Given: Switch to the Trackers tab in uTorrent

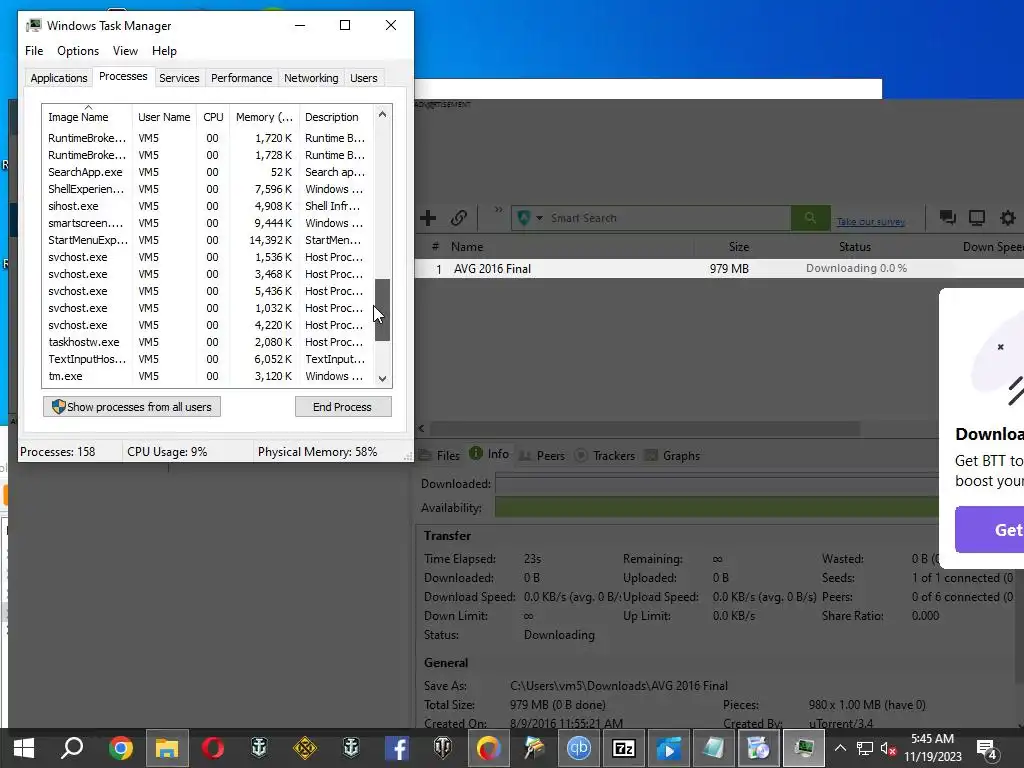Looking at the screenshot, I should click(605, 455).
